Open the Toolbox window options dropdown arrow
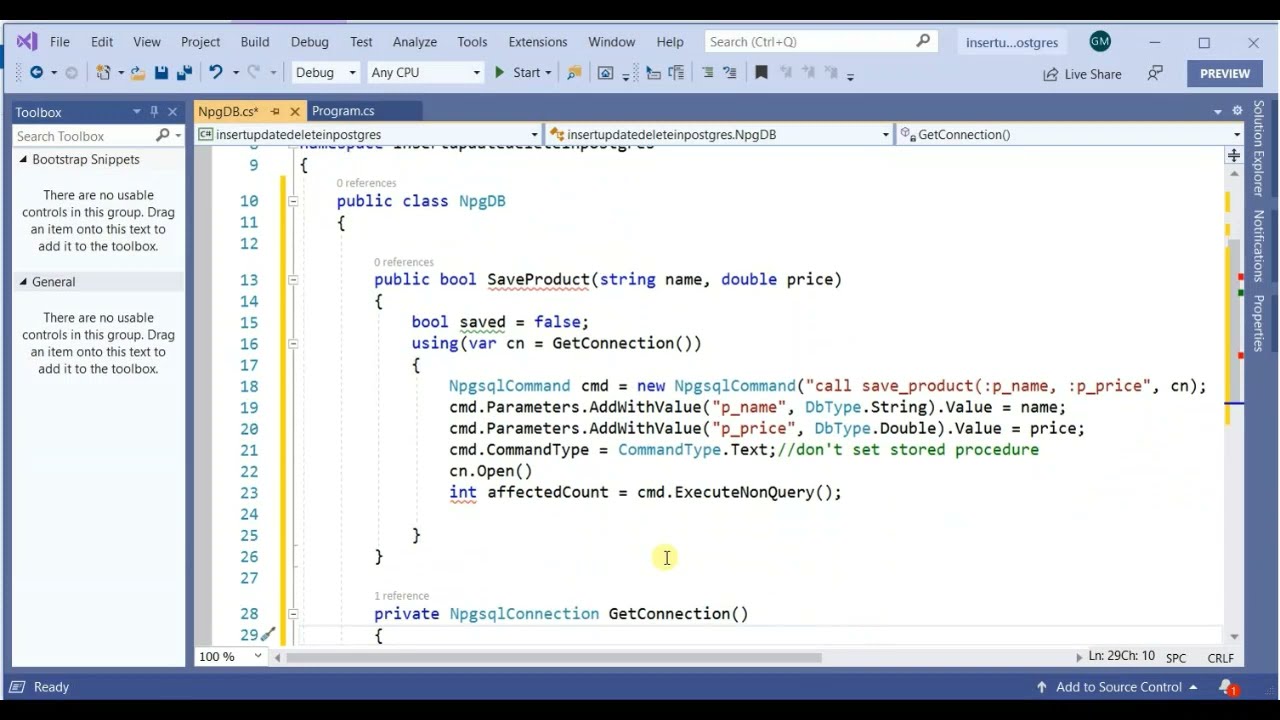Viewport: 1280px width, 720px height. (136, 112)
